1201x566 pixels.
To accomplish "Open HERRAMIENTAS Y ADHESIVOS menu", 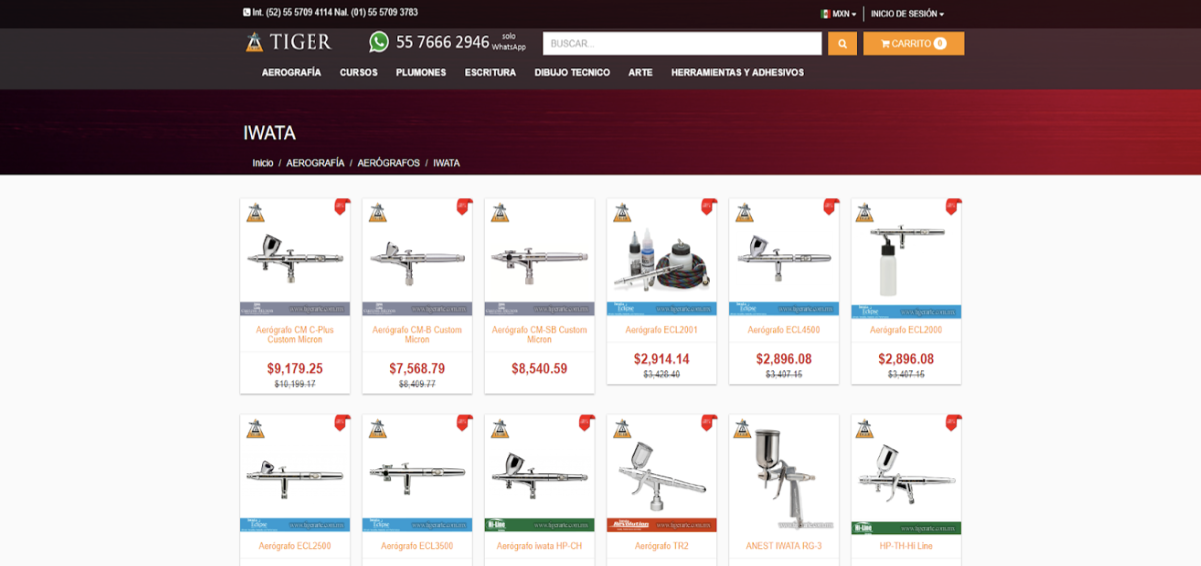I will (737, 72).
